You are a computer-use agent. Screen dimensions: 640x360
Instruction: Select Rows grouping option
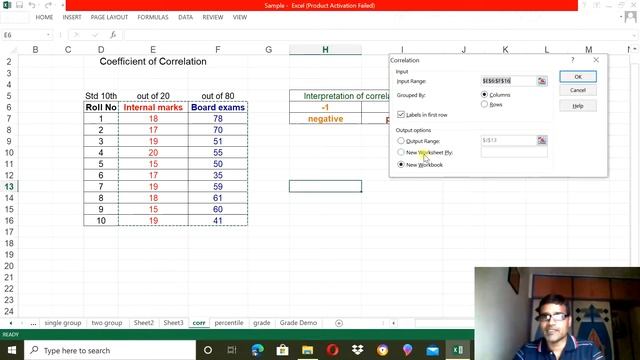click(484, 104)
